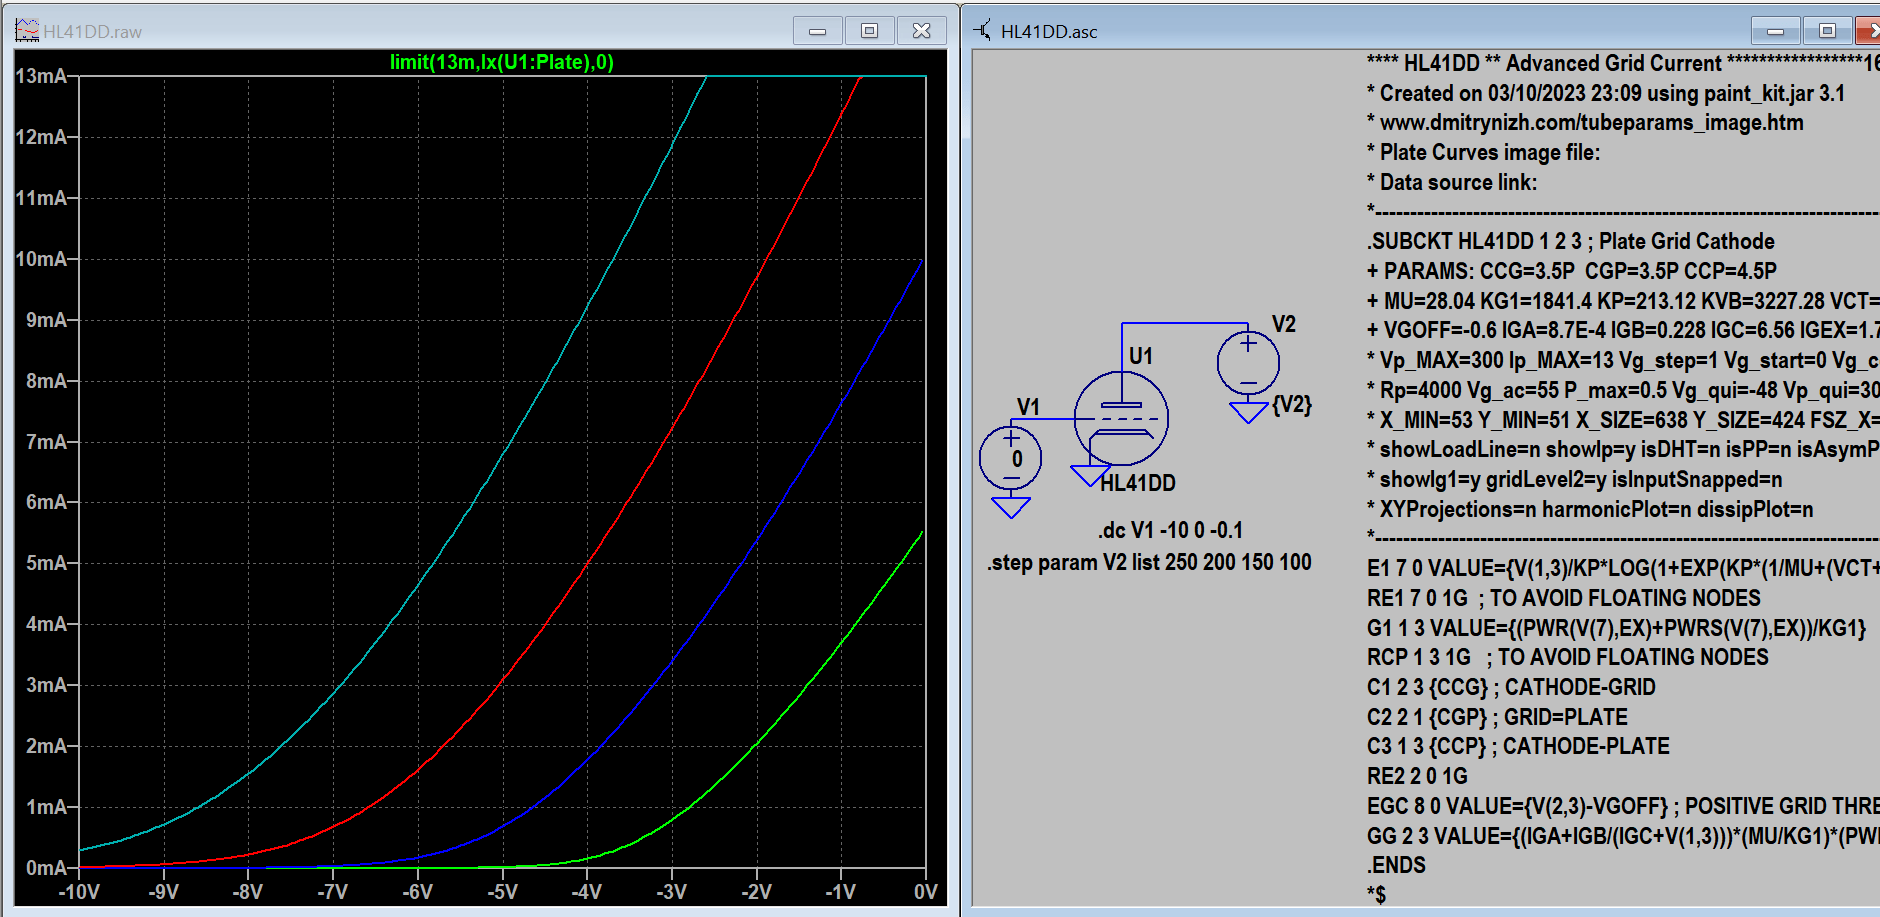Click the HL41DD component name label
Image resolution: width=1880 pixels, height=917 pixels.
1138,483
